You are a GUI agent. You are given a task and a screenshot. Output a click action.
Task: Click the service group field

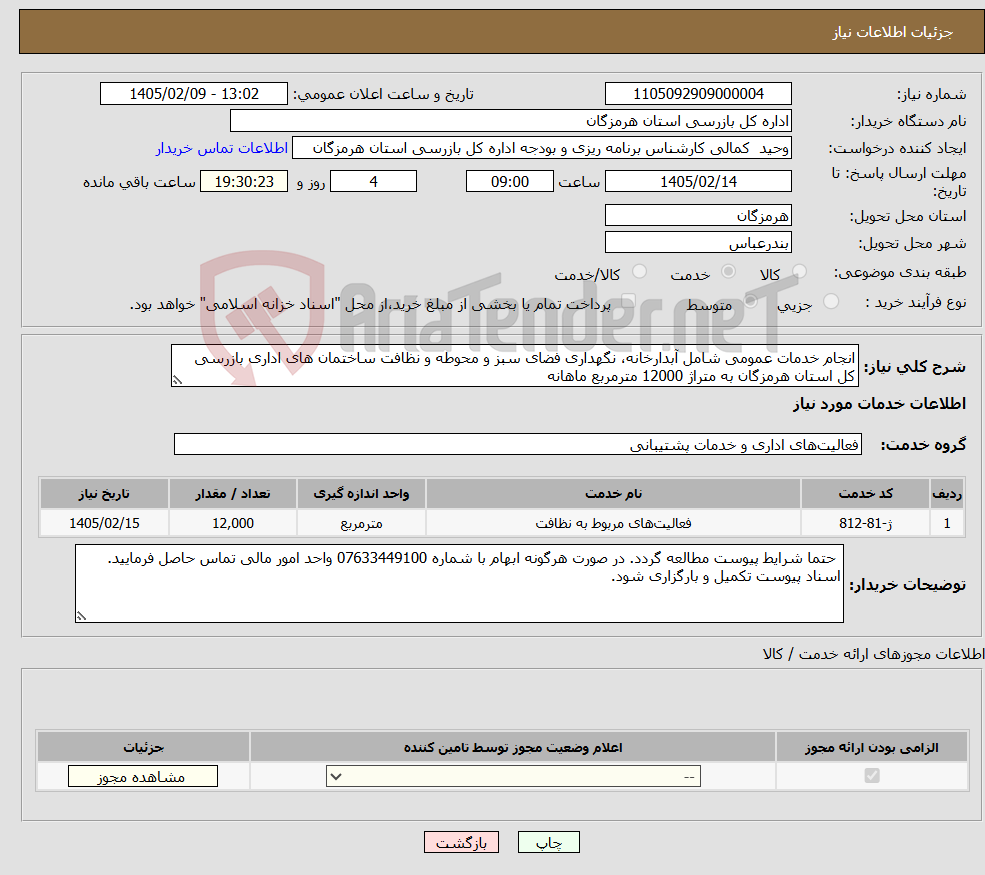518,444
